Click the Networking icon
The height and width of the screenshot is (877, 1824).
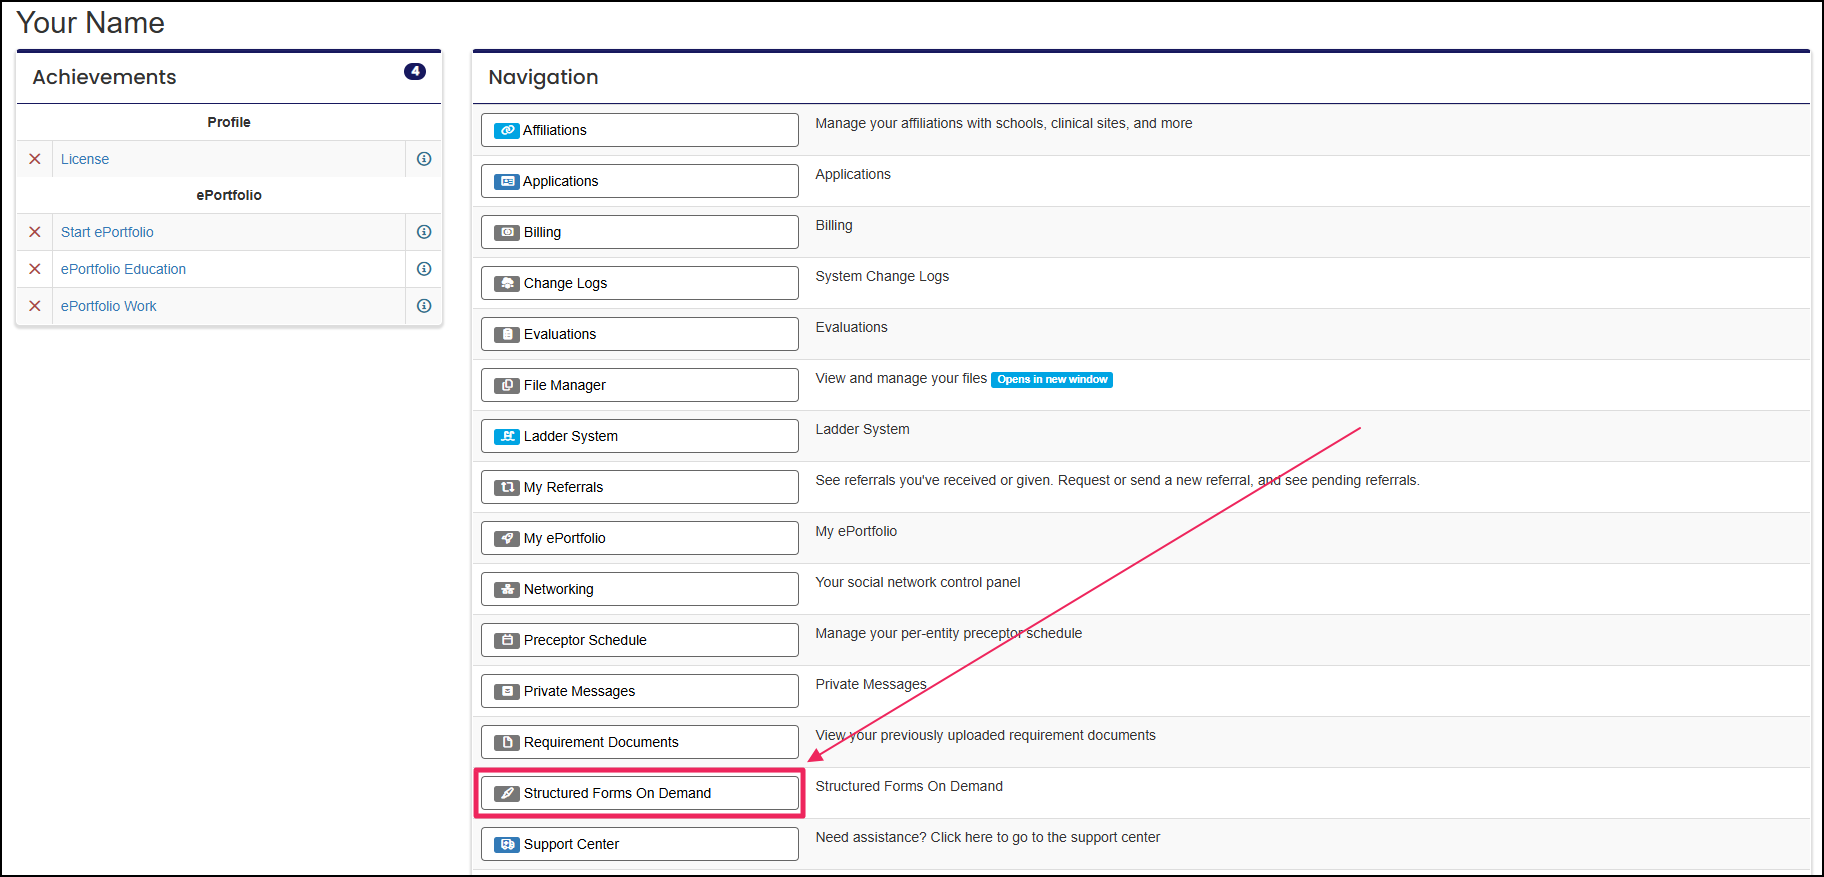(x=507, y=589)
